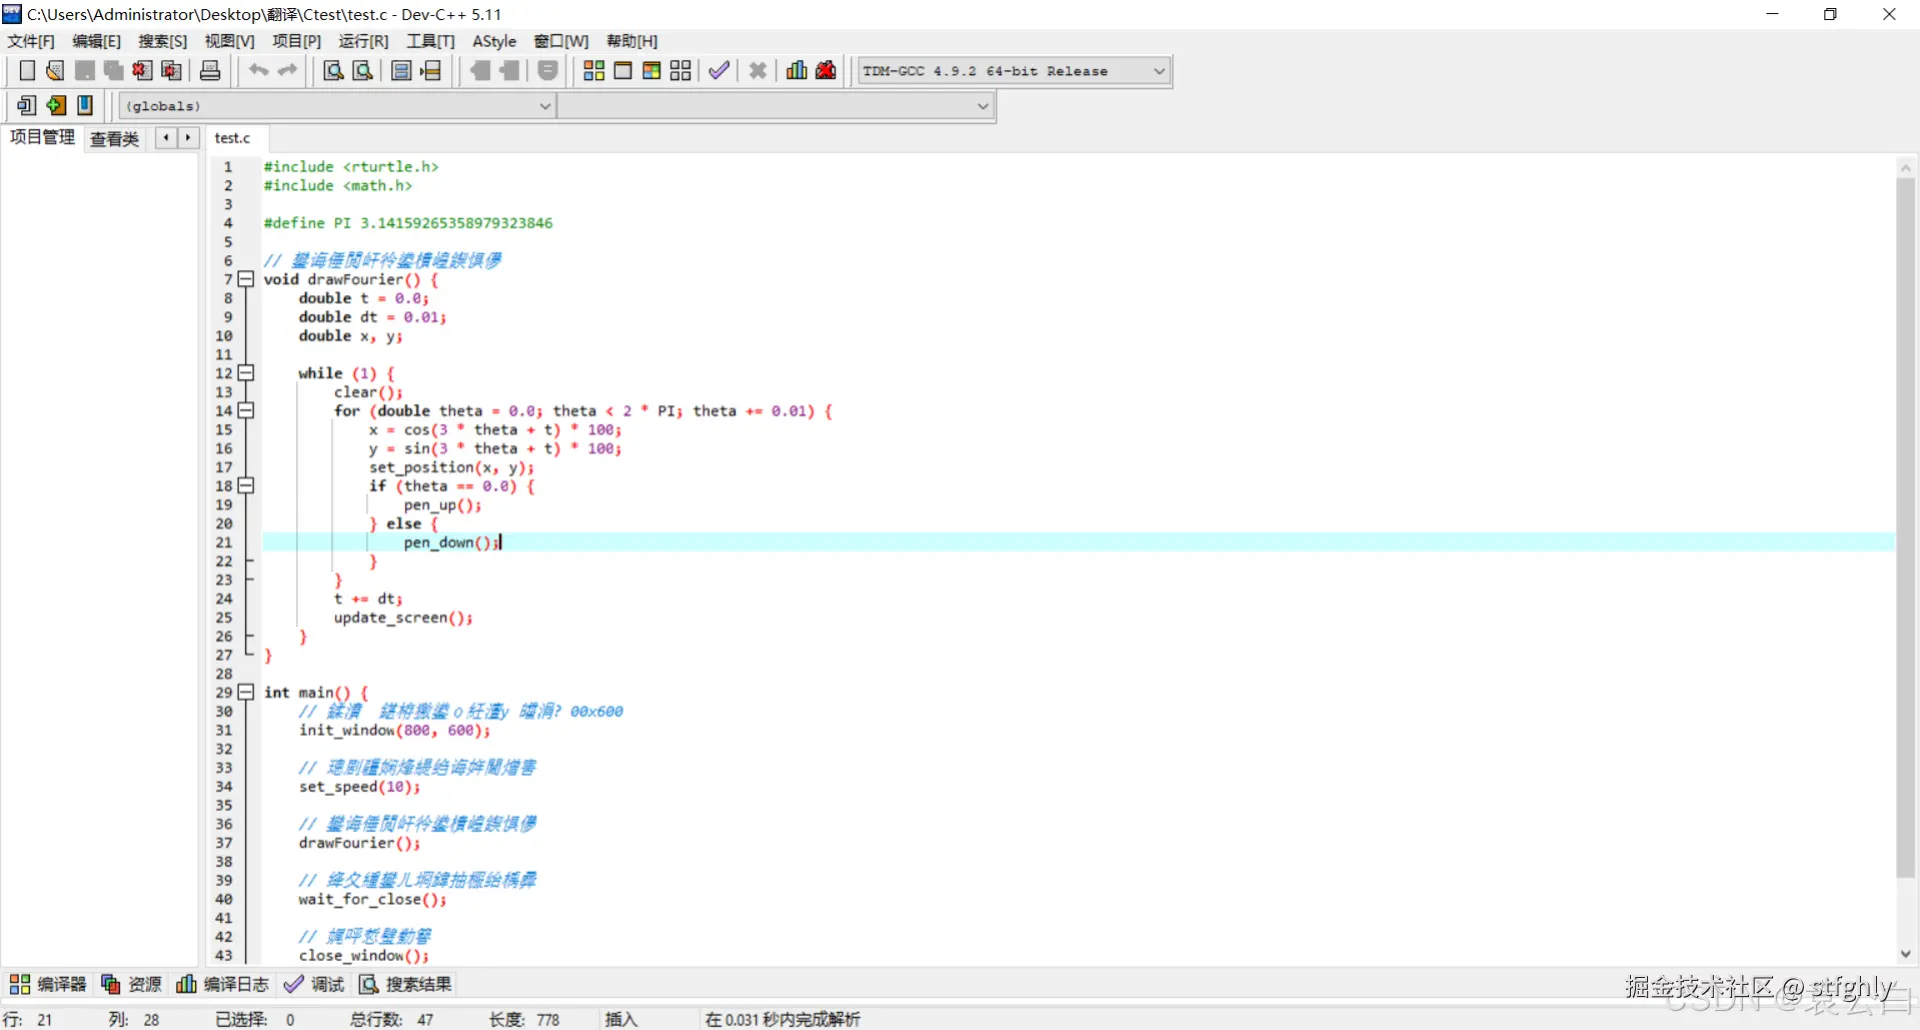Open the 搜索[S] menu

pyautogui.click(x=163, y=41)
